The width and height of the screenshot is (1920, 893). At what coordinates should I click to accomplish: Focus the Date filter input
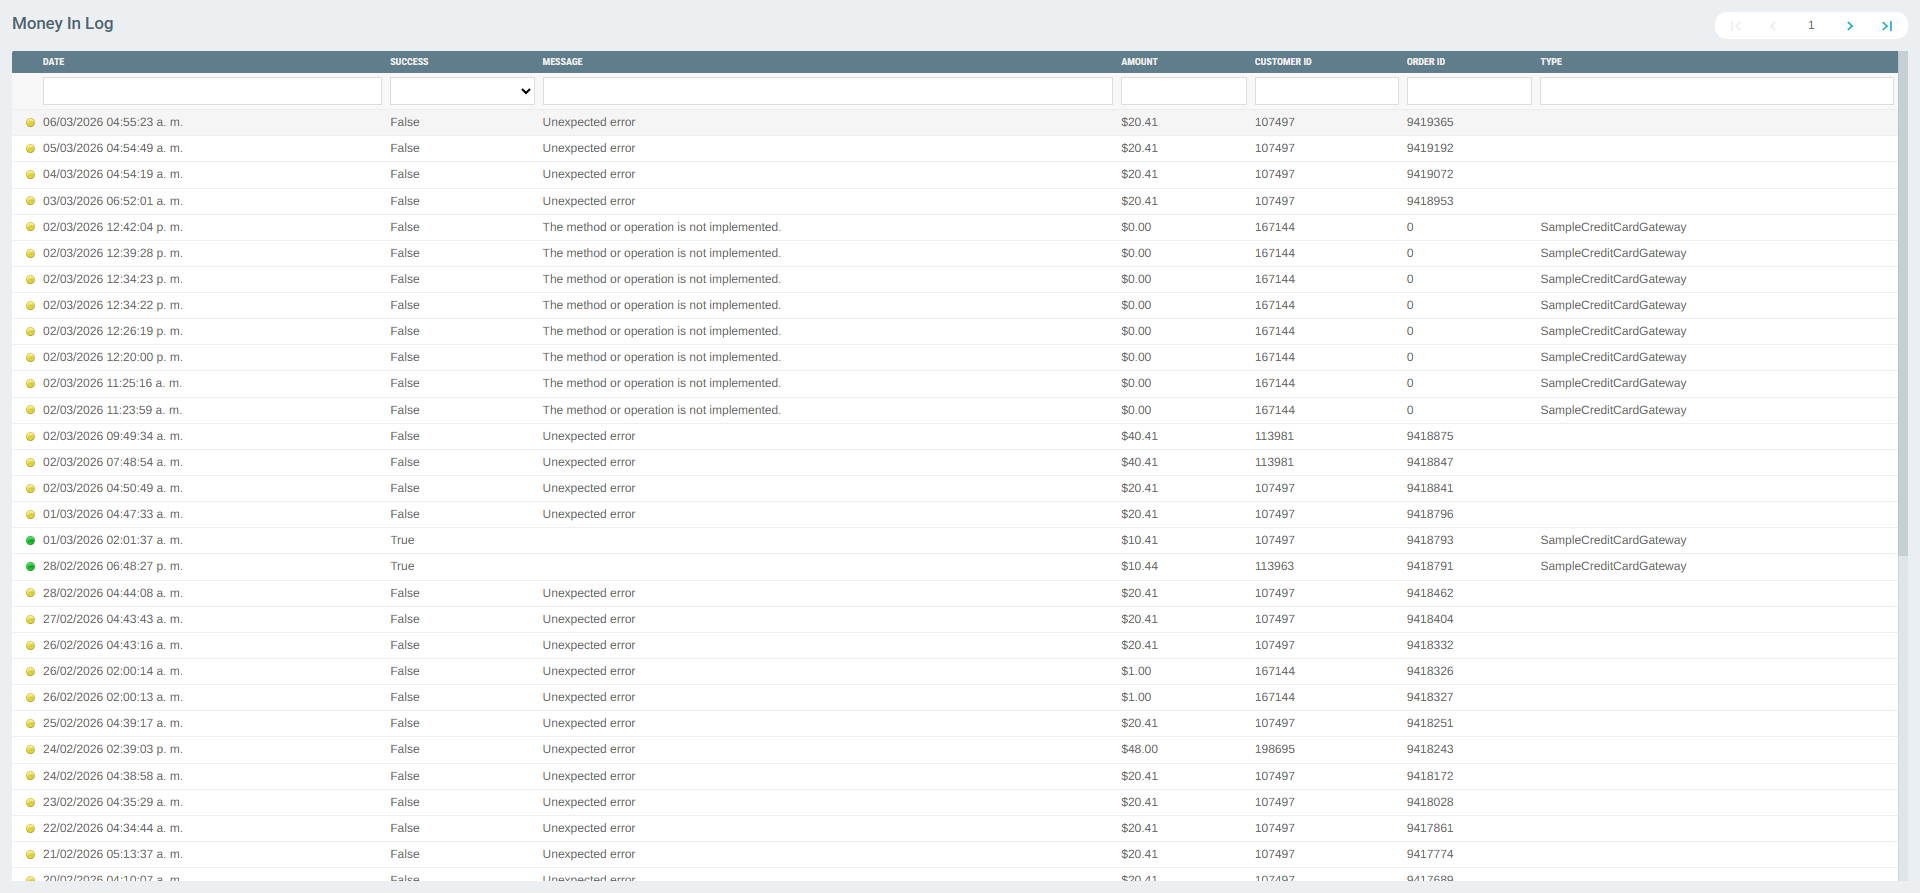pos(212,91)
